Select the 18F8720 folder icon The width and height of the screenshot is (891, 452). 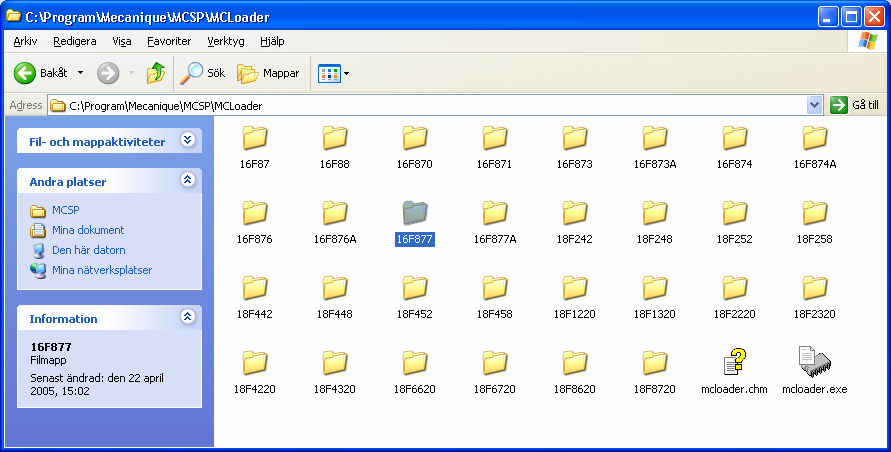(x=655, y=363)
